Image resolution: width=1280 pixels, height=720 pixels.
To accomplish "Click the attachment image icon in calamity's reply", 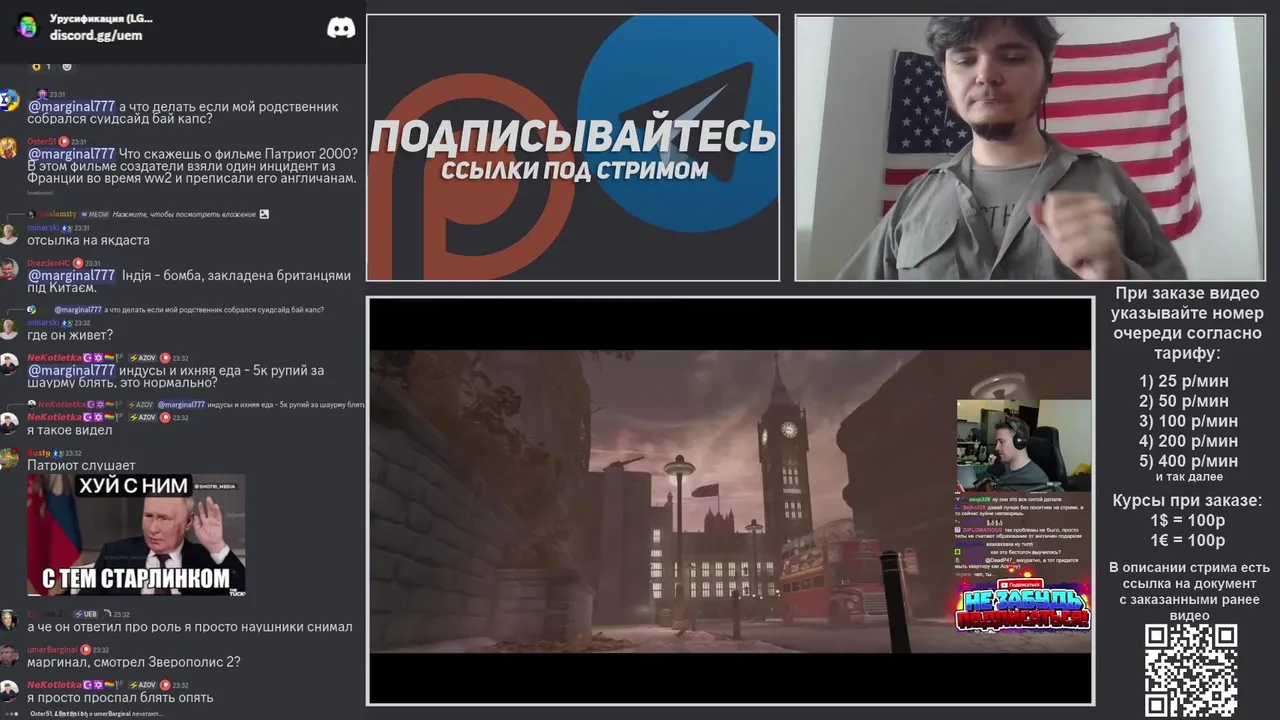I will coord(264,214).
